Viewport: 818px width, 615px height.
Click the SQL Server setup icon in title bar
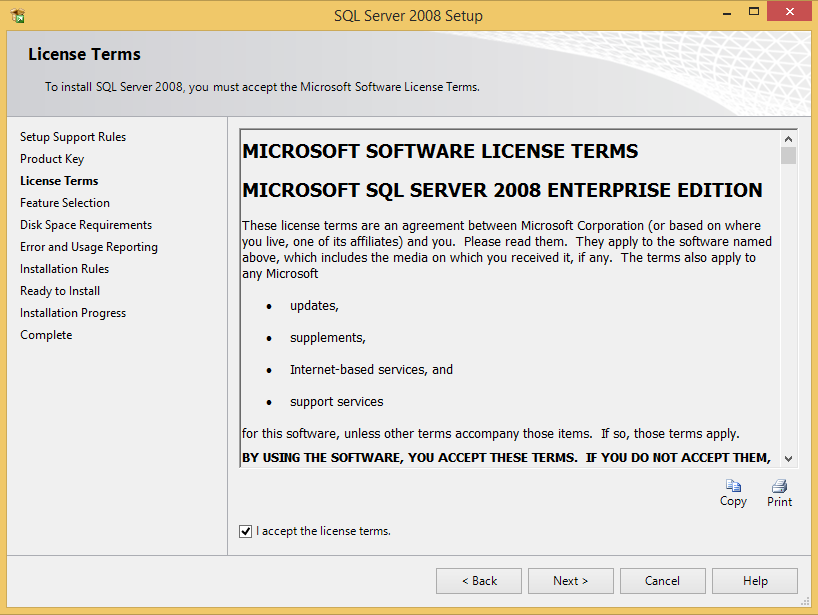click(18, 16)
